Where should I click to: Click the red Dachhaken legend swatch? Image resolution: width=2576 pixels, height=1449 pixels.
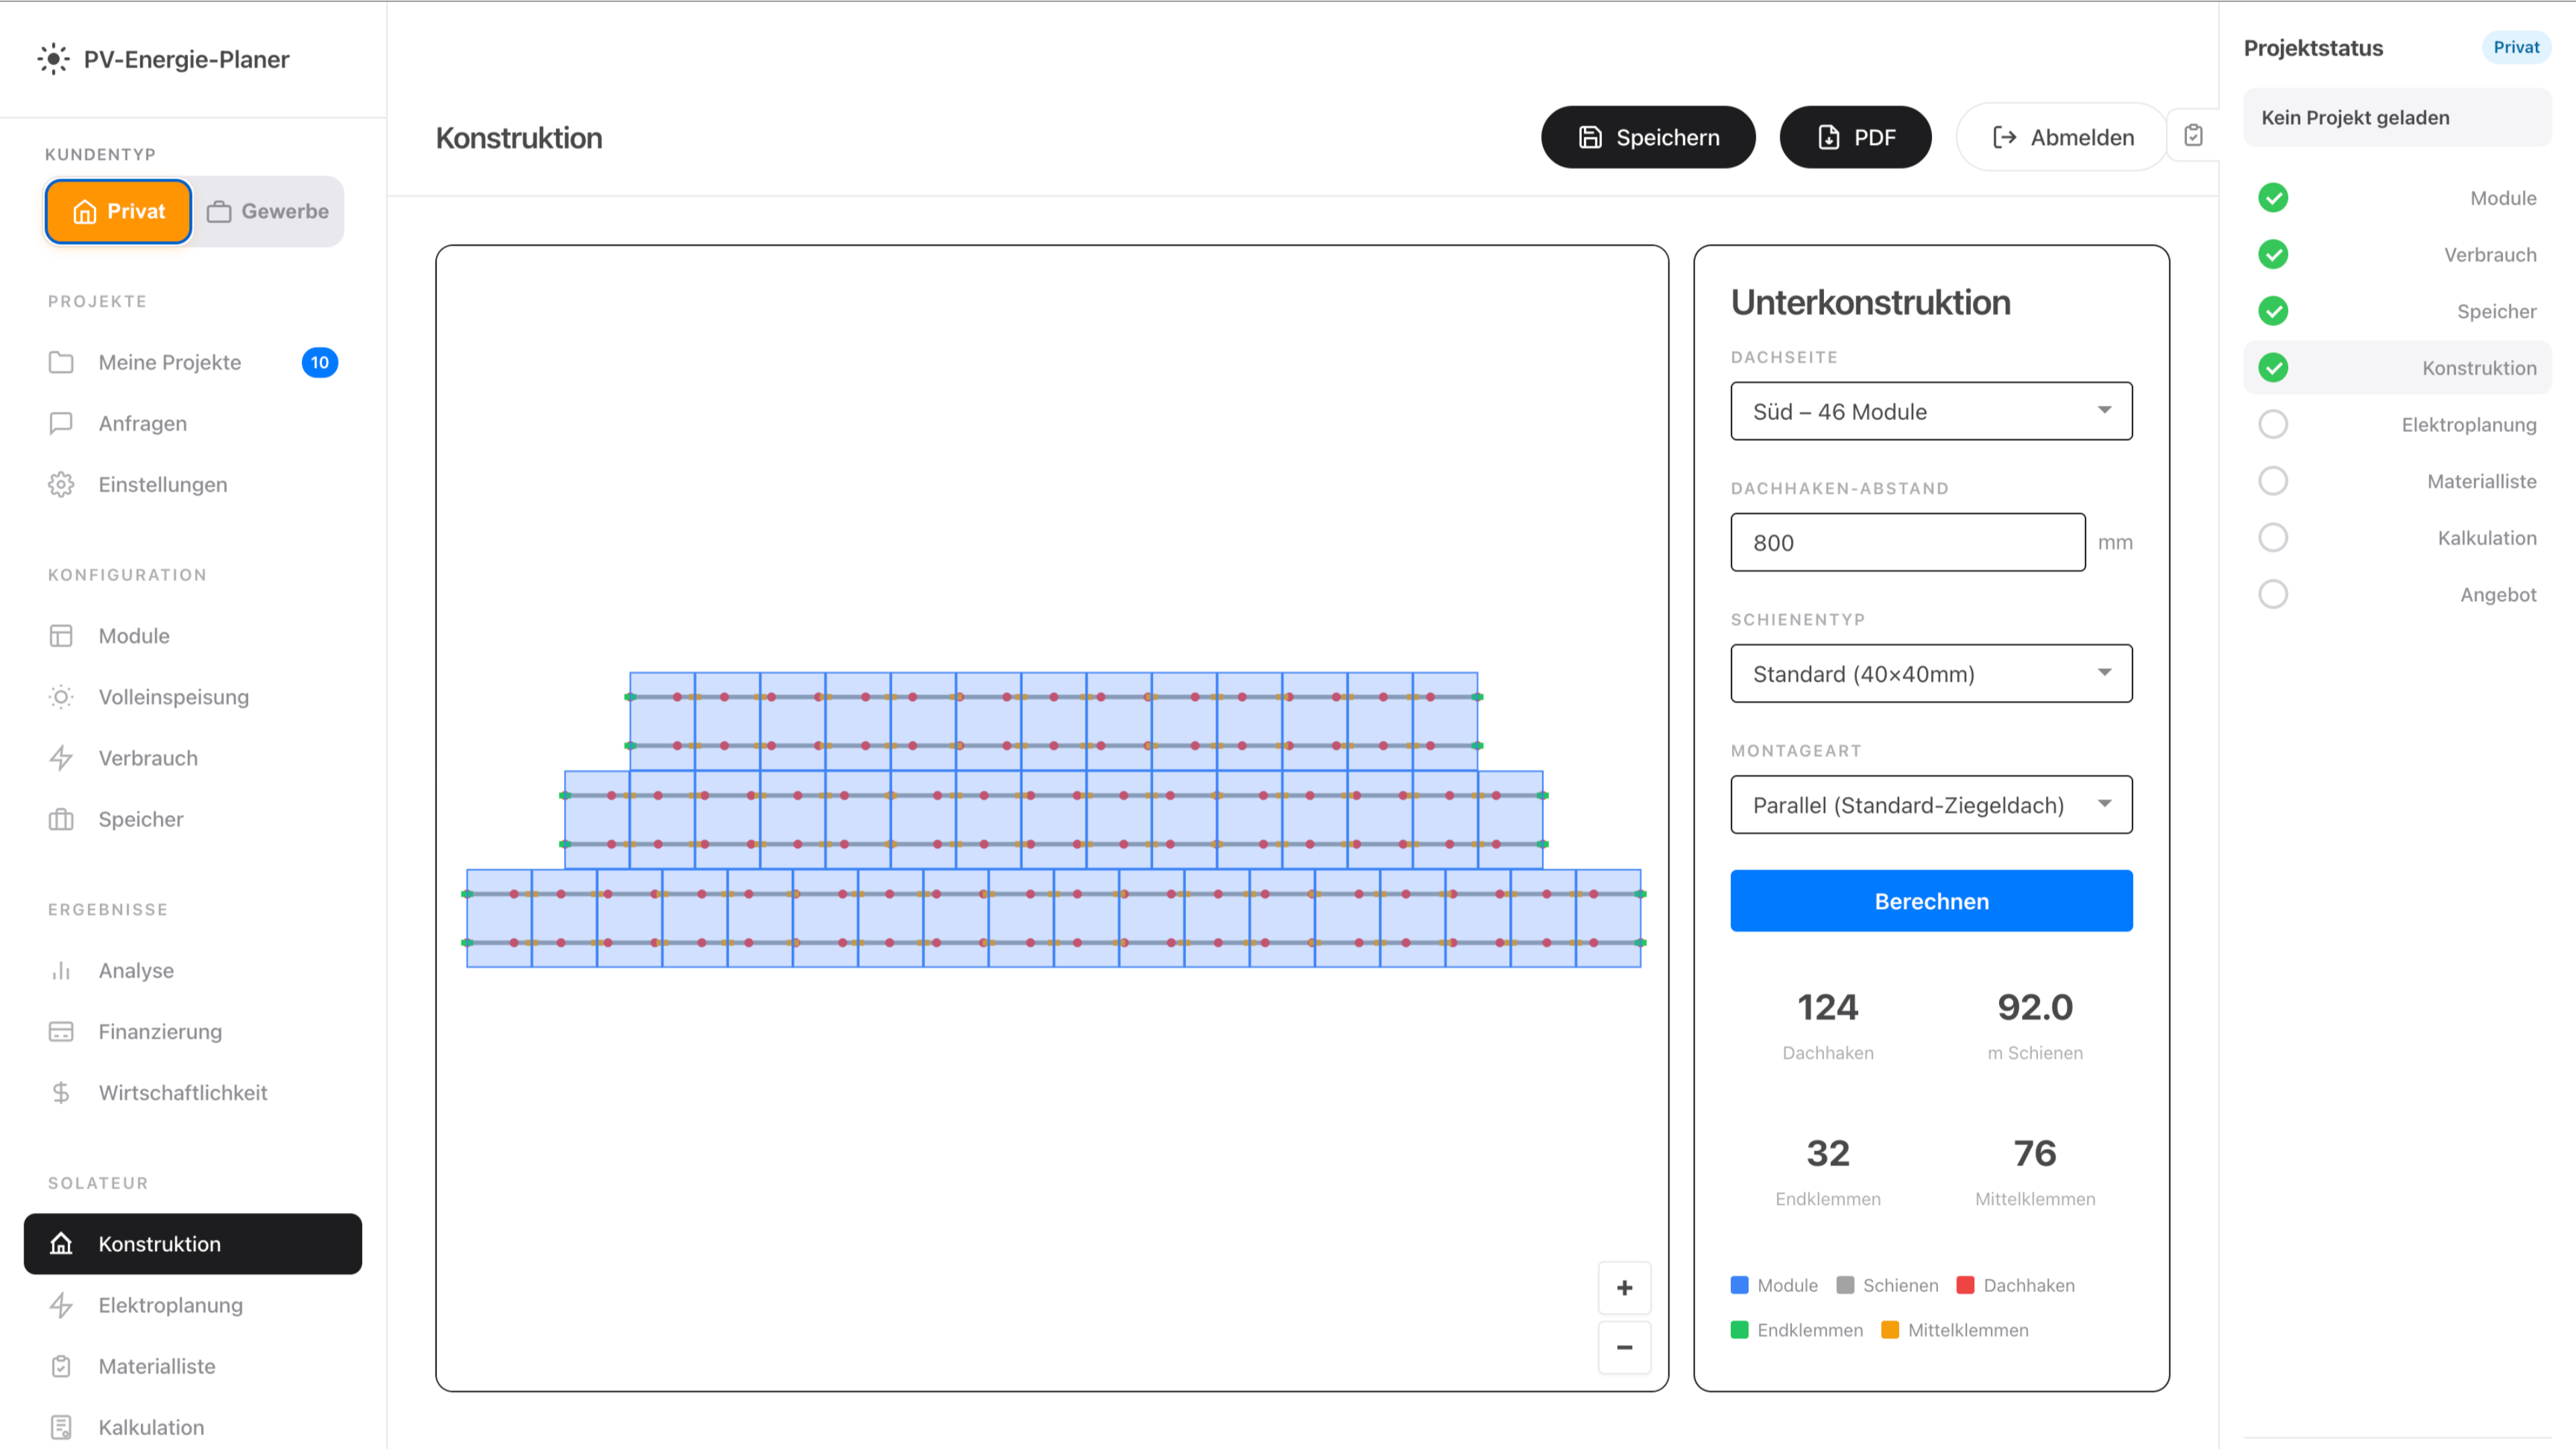pos(1965,1285)
